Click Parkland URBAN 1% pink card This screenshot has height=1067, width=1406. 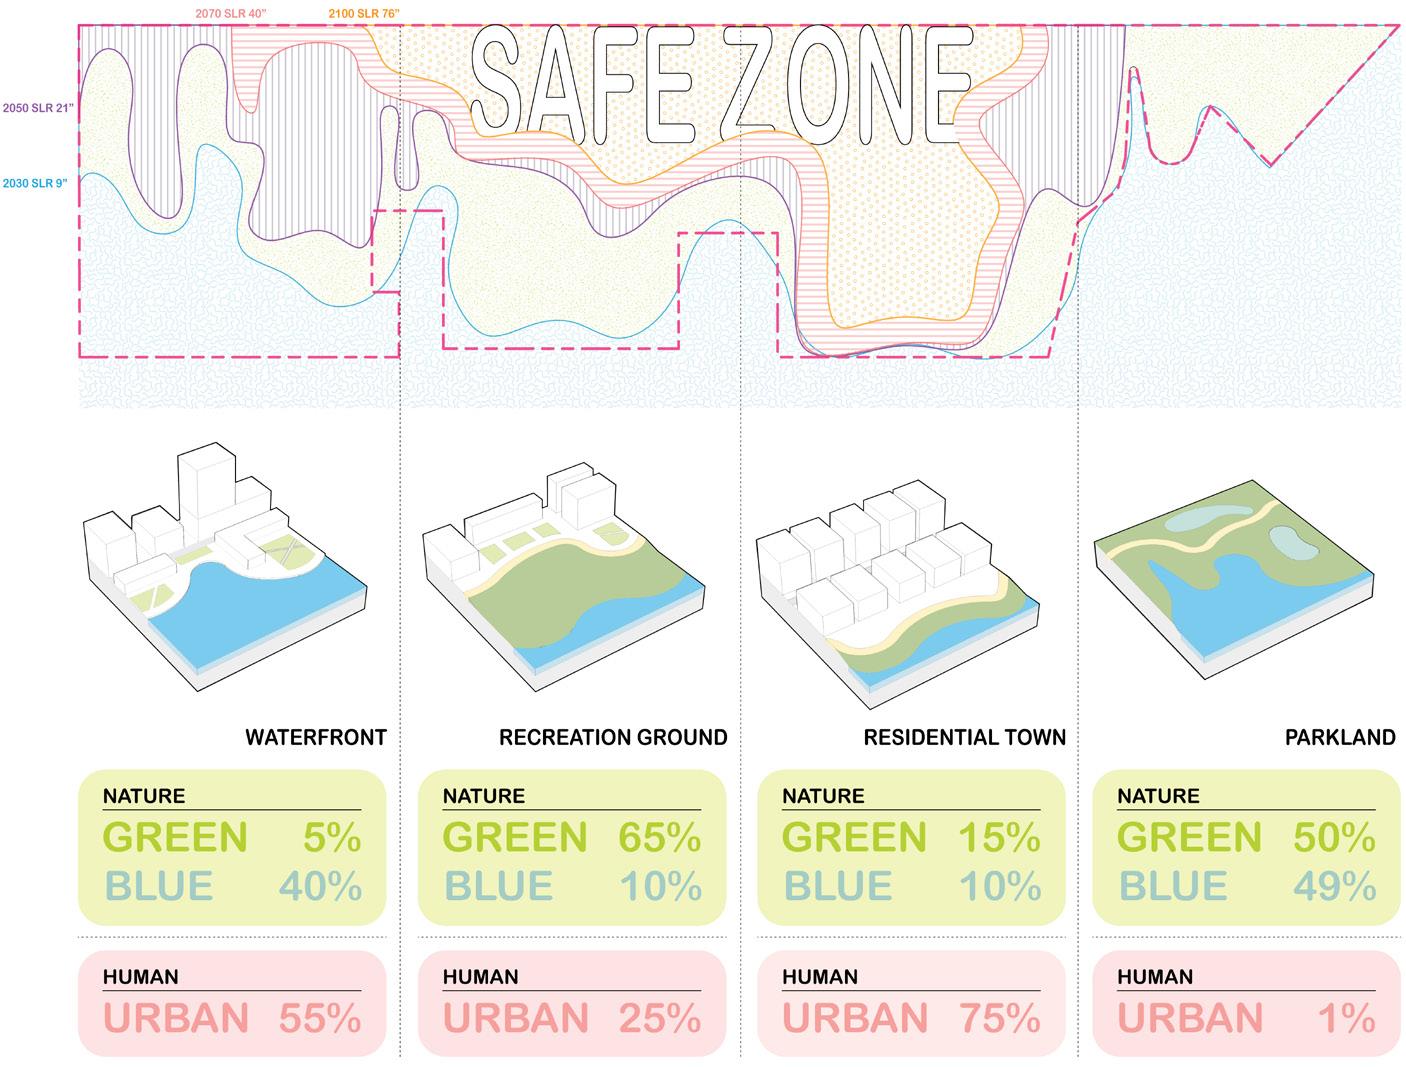[1247, 1003]
